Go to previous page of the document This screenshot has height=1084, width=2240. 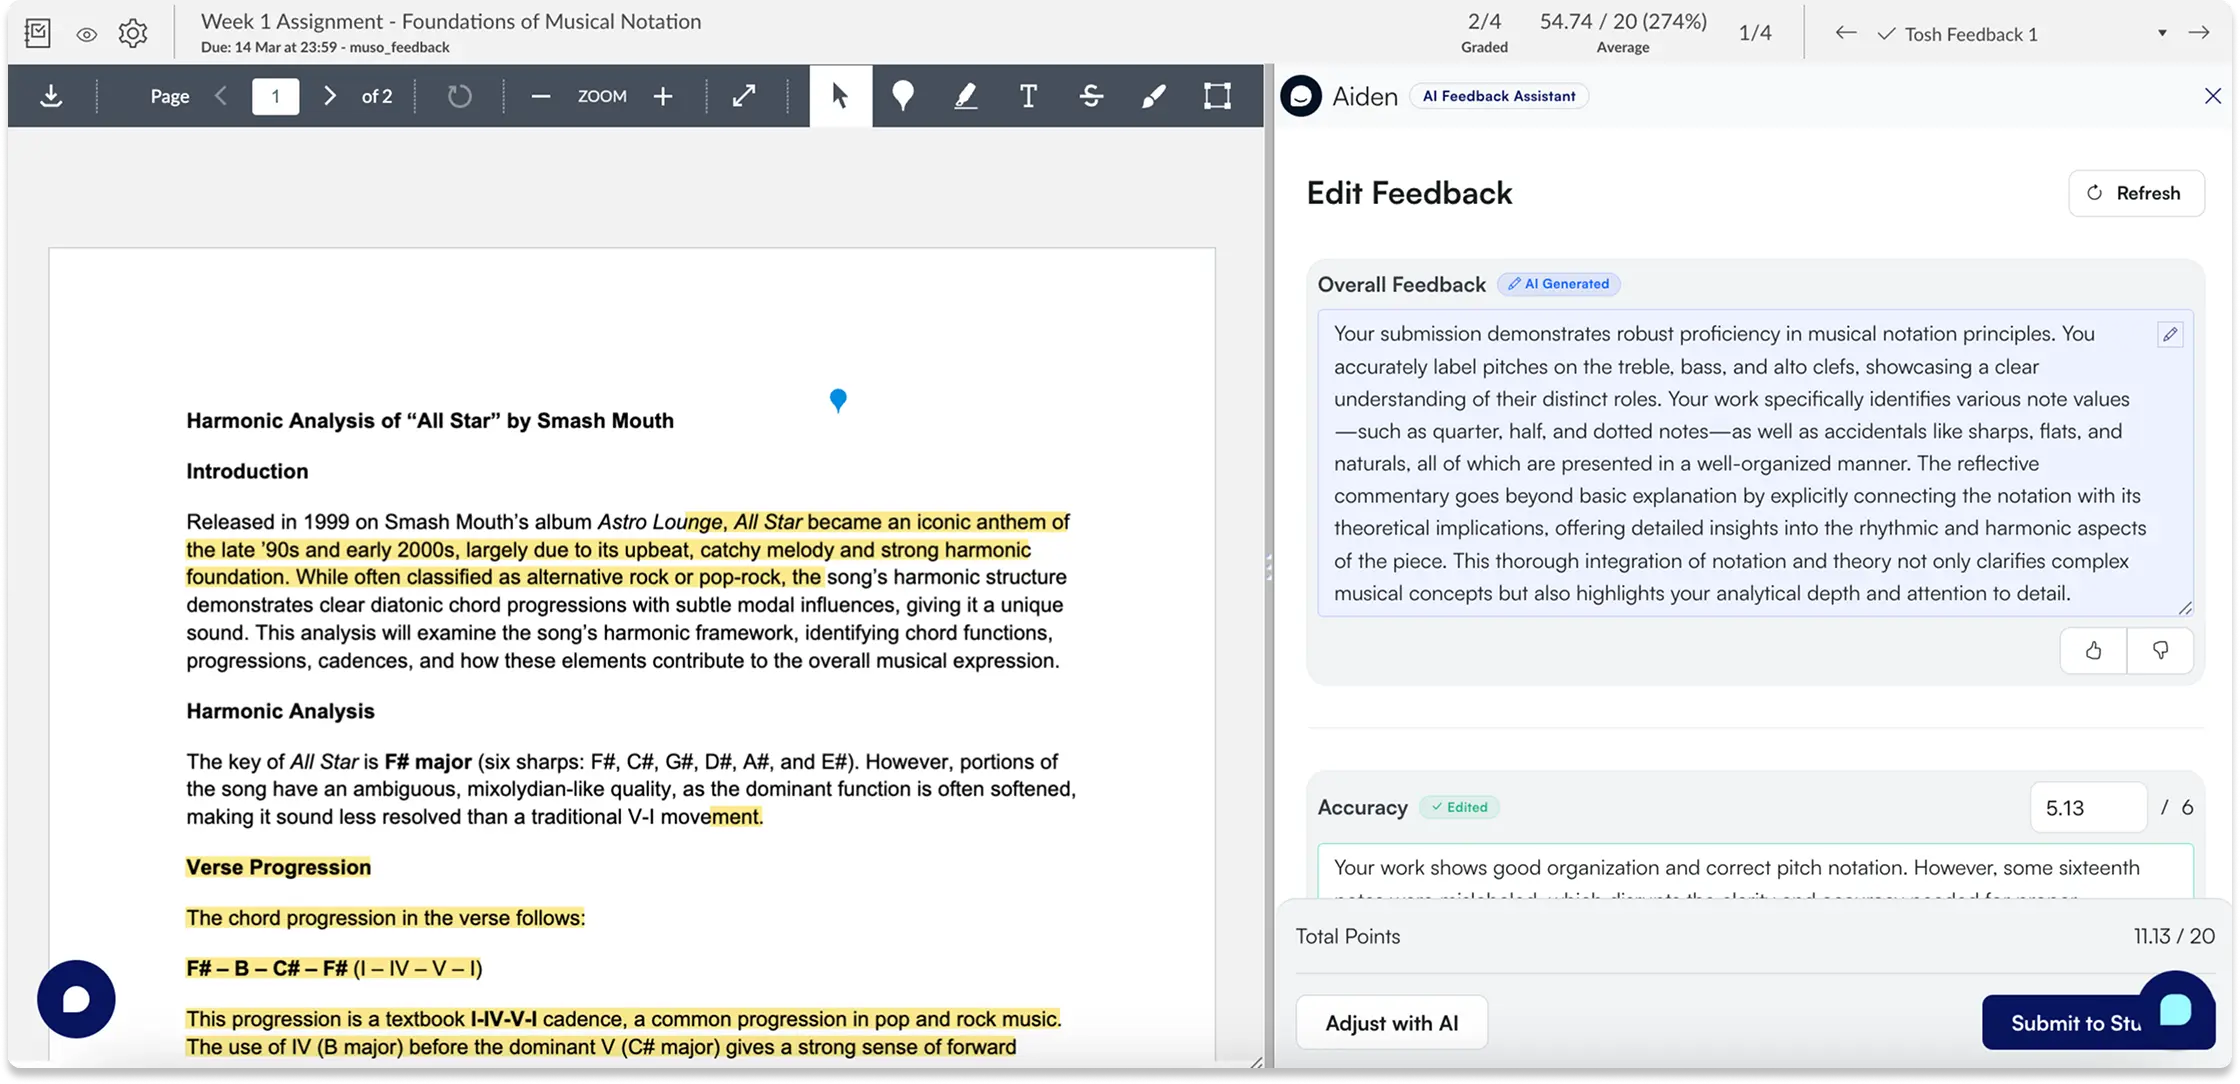pyautogui.click(x=221, y=96)
